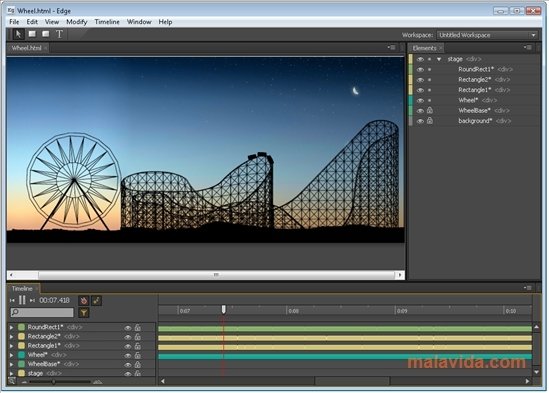Image resolution: width=549 pixels, height=393 pixels.
Task: Select the arrow Selection tool
Action: point(18,34)
